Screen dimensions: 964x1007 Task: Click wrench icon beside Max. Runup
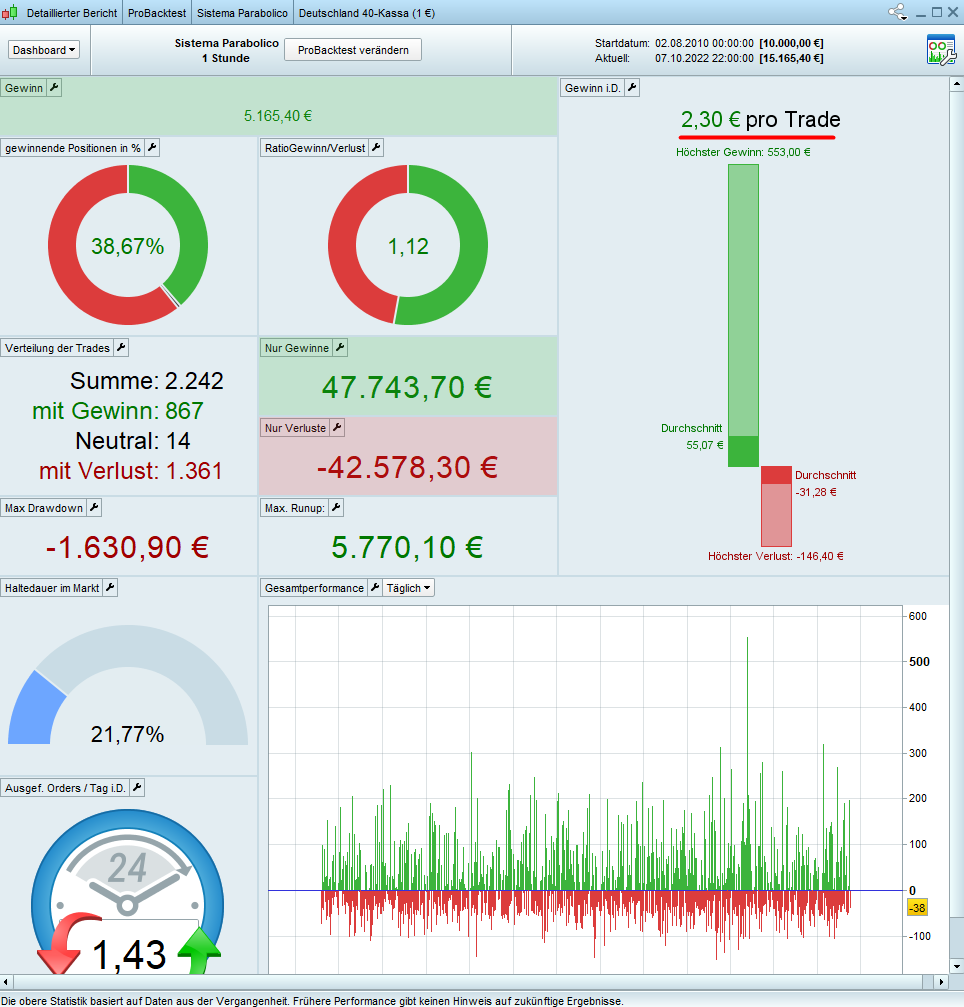pos(336,507)
